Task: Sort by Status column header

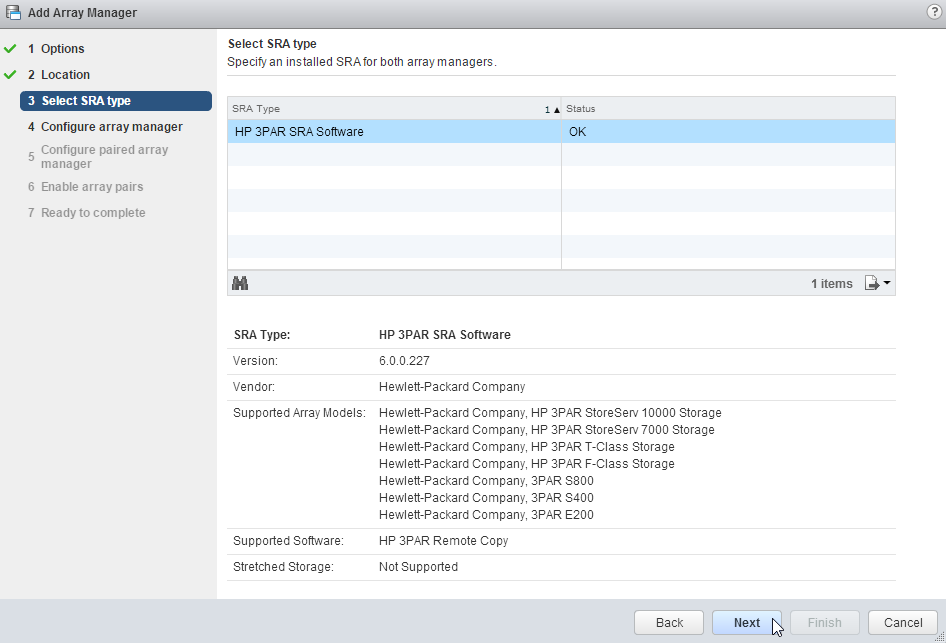Action: pos(728,109)
